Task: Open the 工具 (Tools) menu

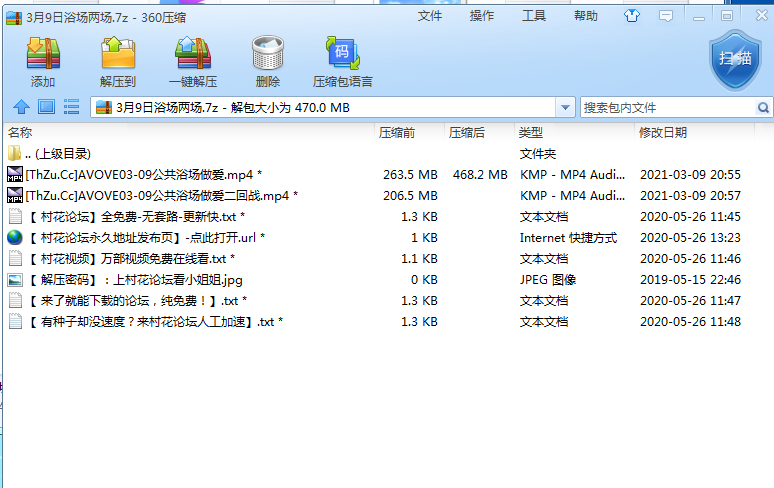Action: (x=534, y=16)
